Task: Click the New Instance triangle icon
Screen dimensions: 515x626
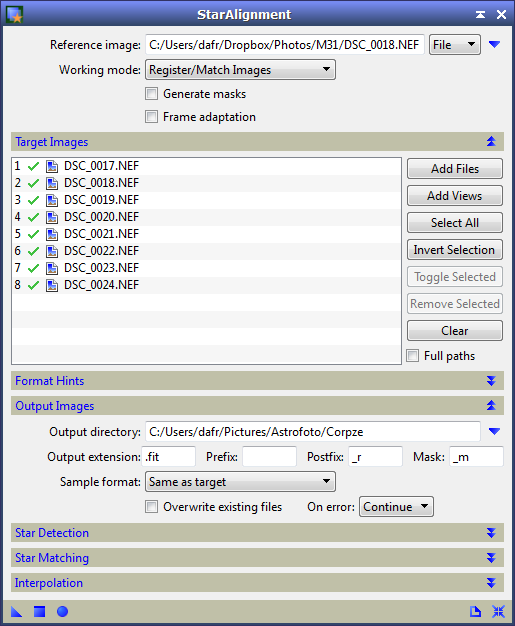Action: pos(16,611)
